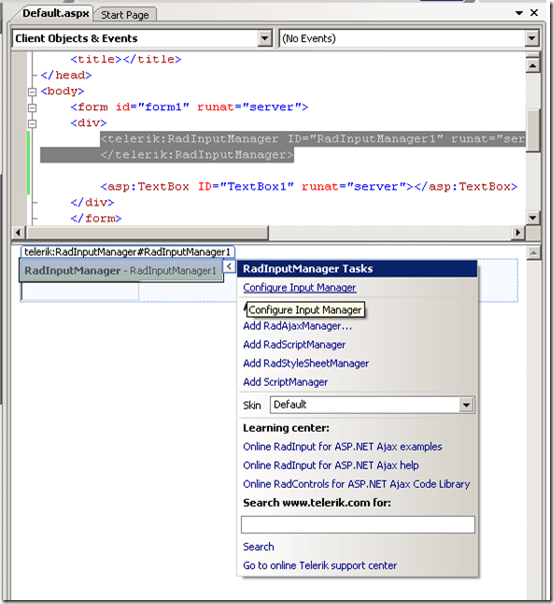Collapse the div tag outline node
The image size is (554, 604).
[x=32, y=124]
